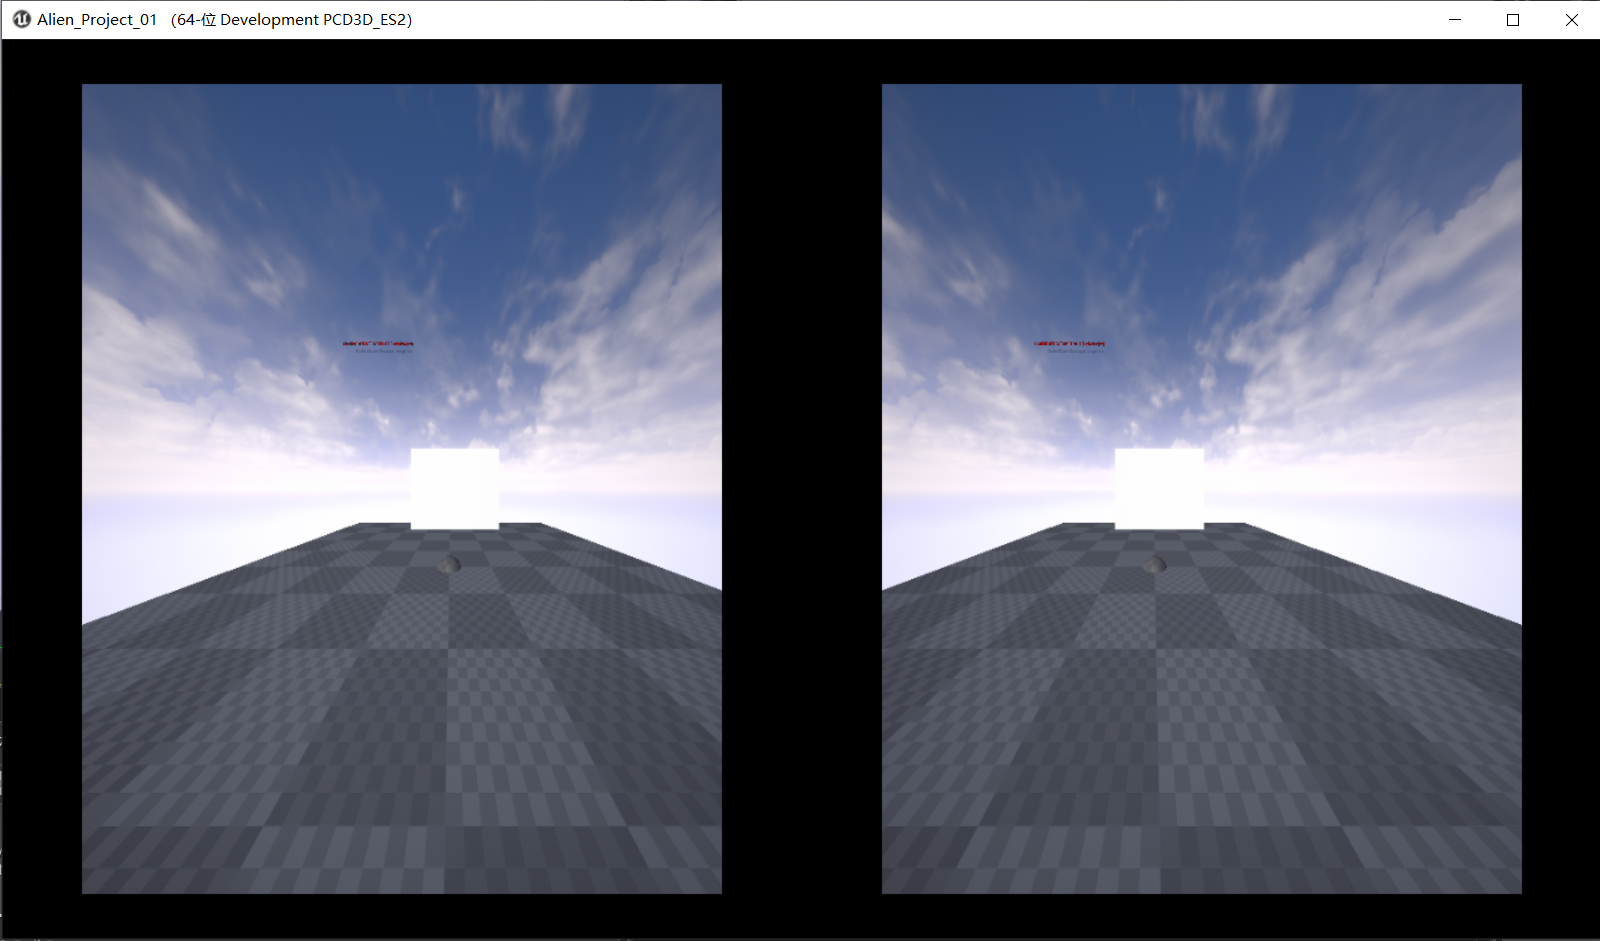Close the Alien_Project_01 window
Screen dimensions: 1600x941
(x=1571, y=20)
